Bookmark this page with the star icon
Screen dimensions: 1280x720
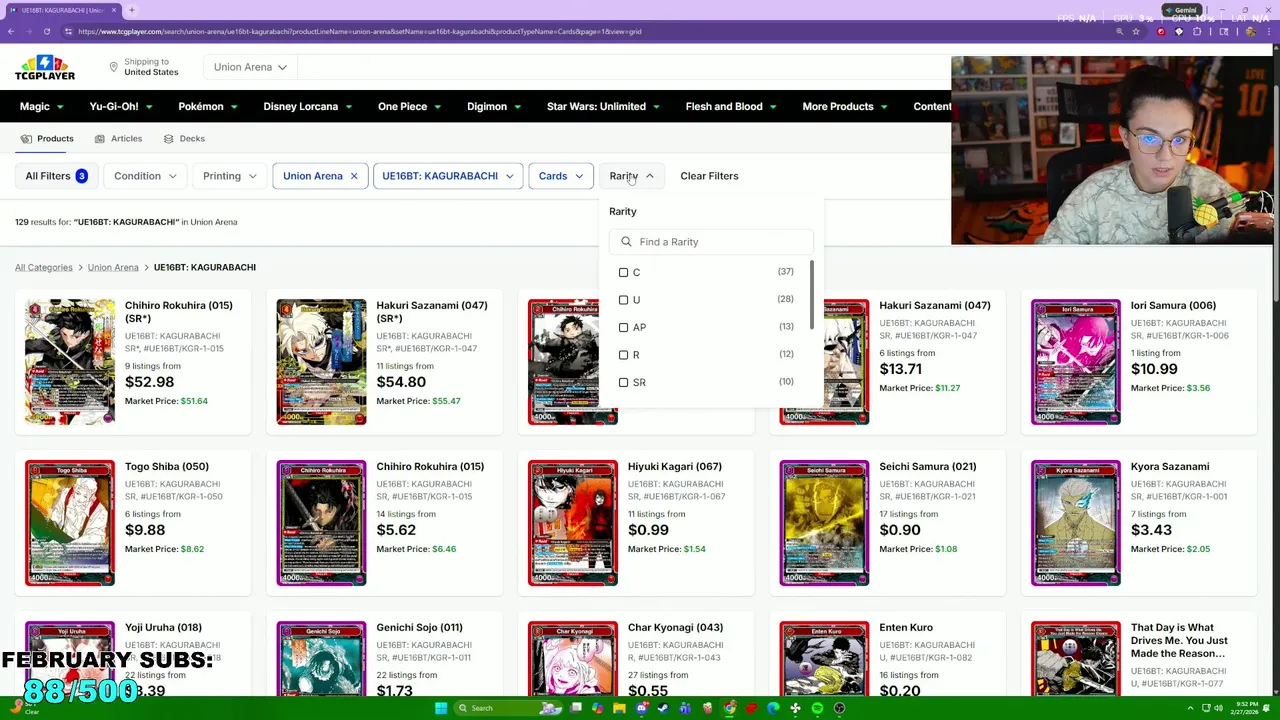pos(1136,31)
